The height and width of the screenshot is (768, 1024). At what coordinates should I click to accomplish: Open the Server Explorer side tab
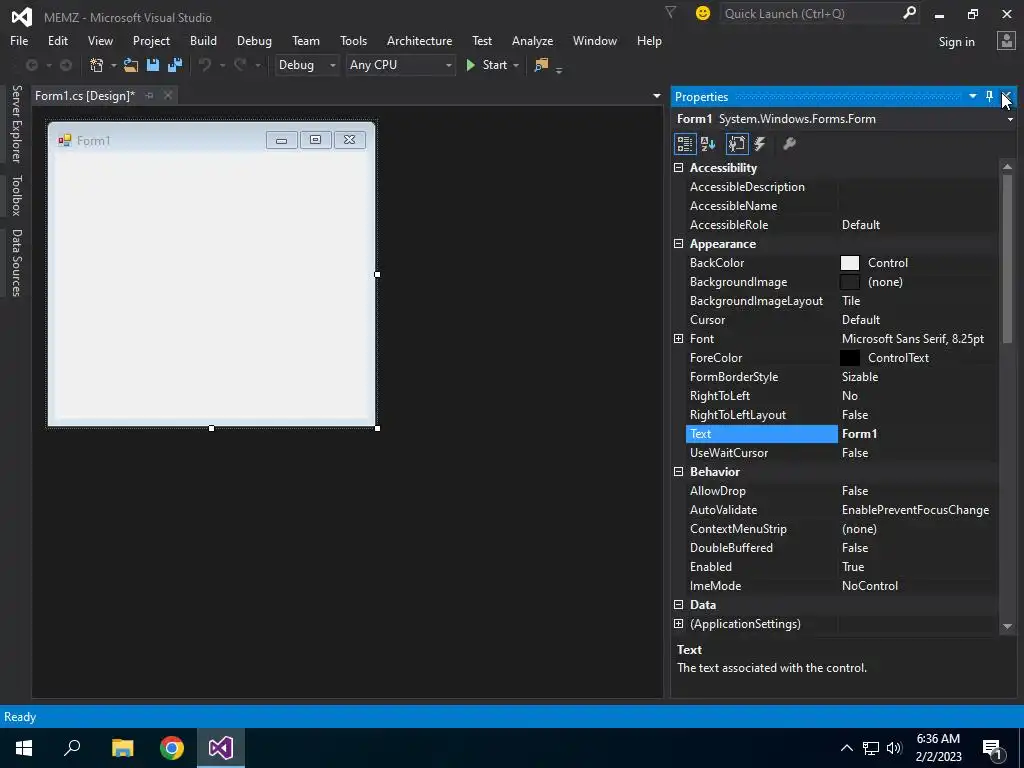pos(16,123)
